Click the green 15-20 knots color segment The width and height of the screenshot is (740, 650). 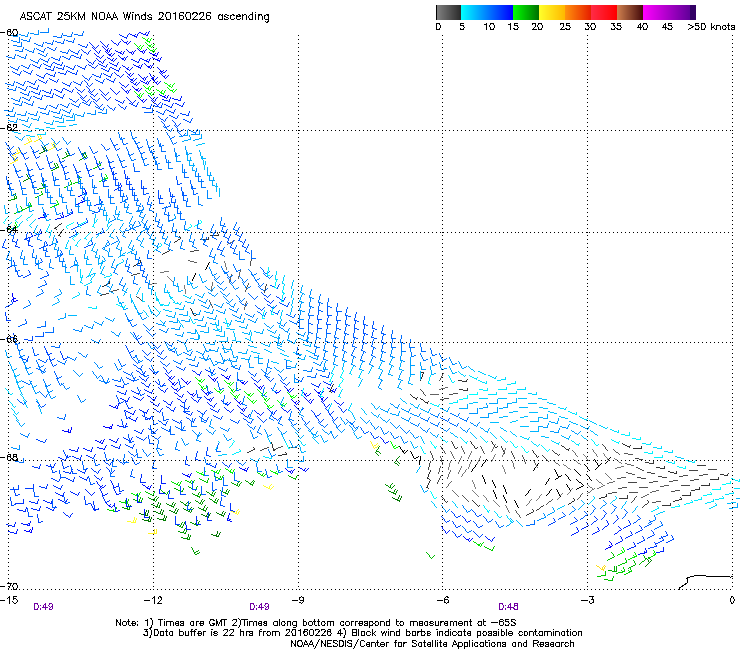click(526, 12)
